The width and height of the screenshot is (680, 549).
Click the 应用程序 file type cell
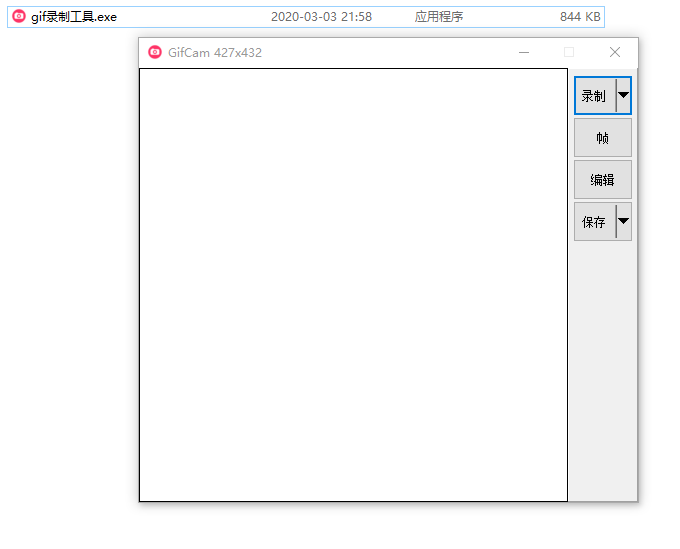(x=438, y=17)
